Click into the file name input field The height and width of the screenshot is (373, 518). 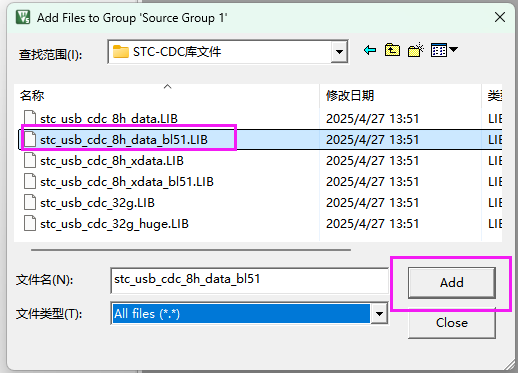[x=249, y=281]
